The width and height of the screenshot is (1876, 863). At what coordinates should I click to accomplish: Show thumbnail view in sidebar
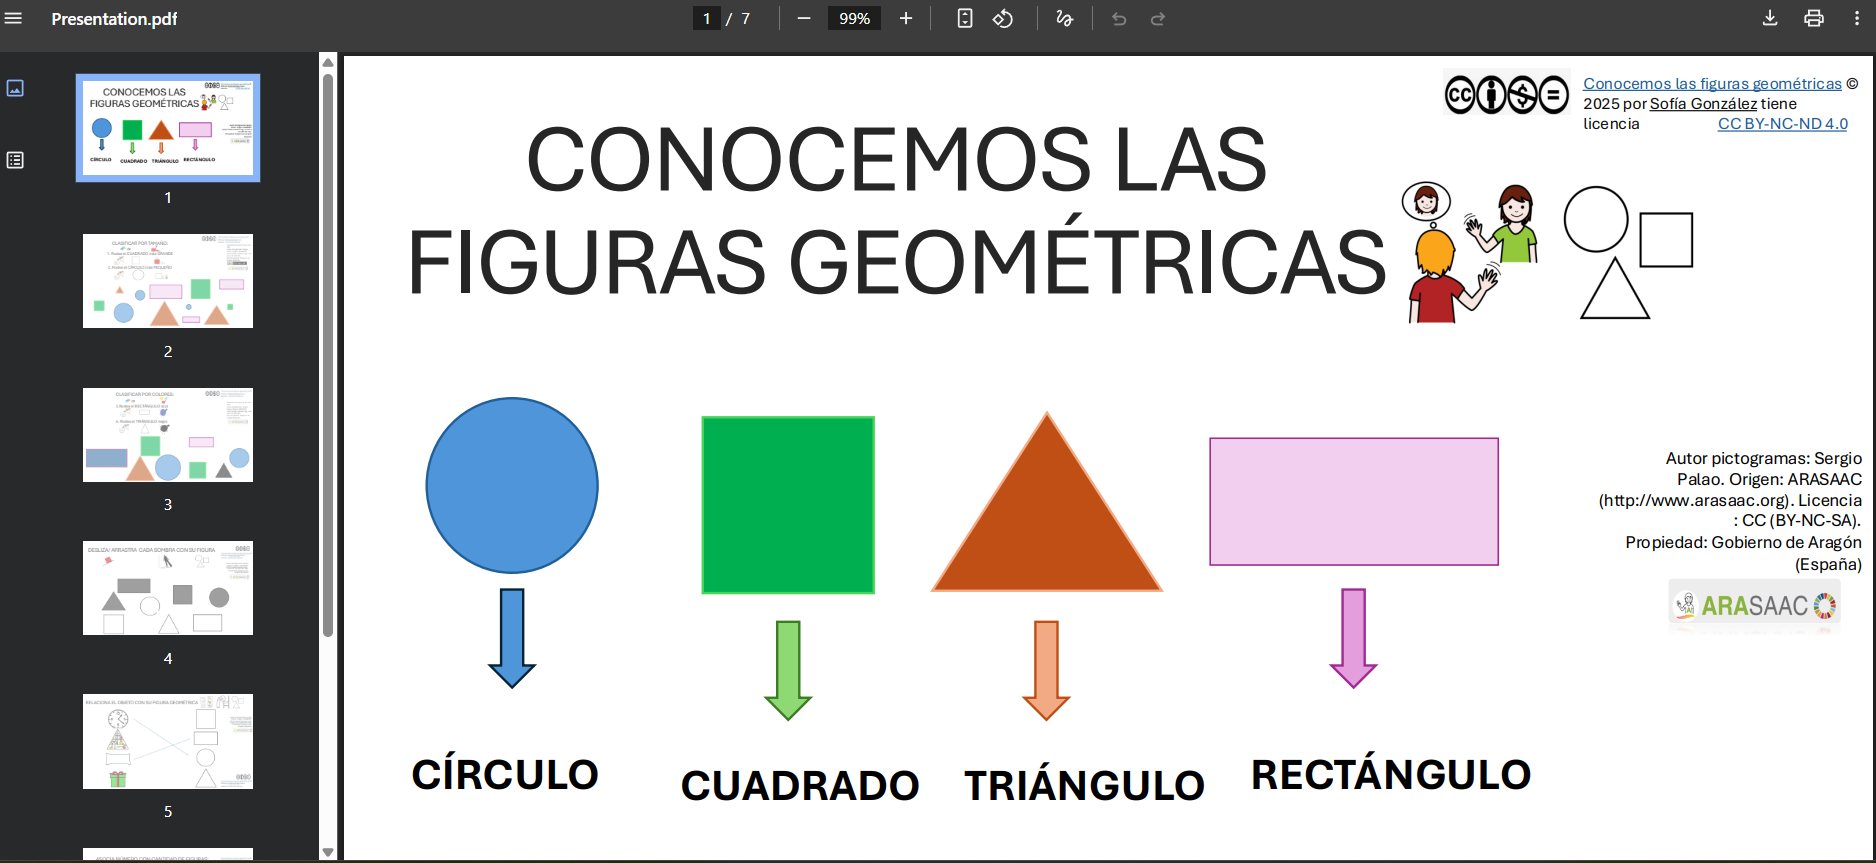(15, 88)
